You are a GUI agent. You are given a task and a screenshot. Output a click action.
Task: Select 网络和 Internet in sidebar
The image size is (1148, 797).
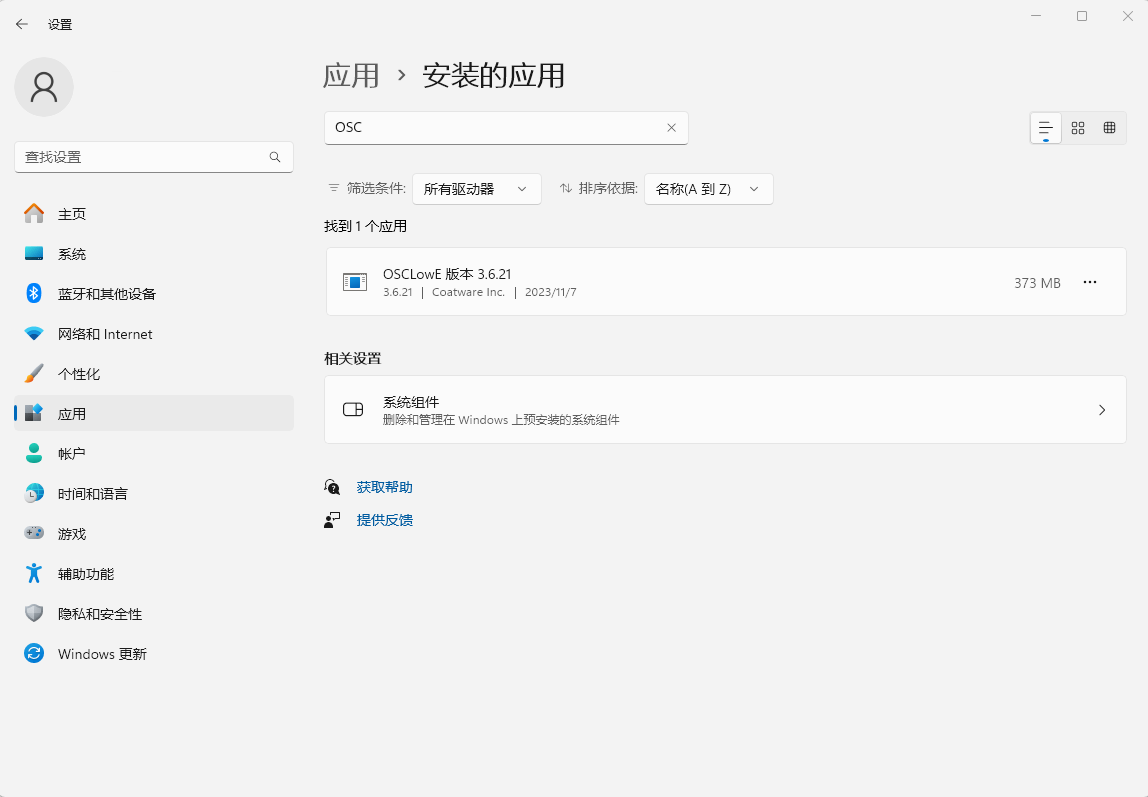(x=105, y=334)
